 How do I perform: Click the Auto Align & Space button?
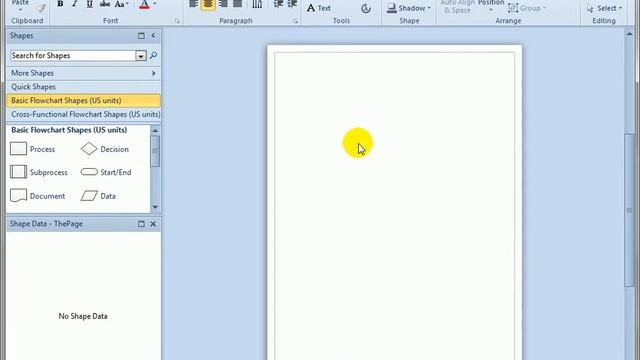tap(457, 6)
